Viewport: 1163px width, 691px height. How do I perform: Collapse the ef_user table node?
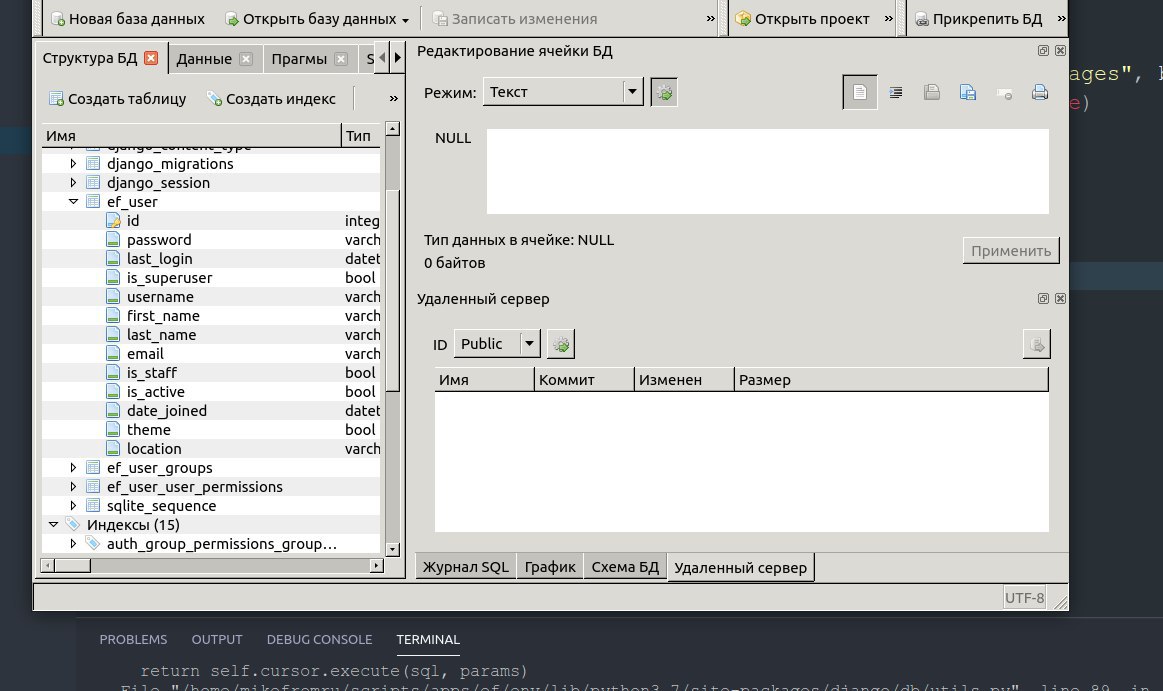pos(73,201)
